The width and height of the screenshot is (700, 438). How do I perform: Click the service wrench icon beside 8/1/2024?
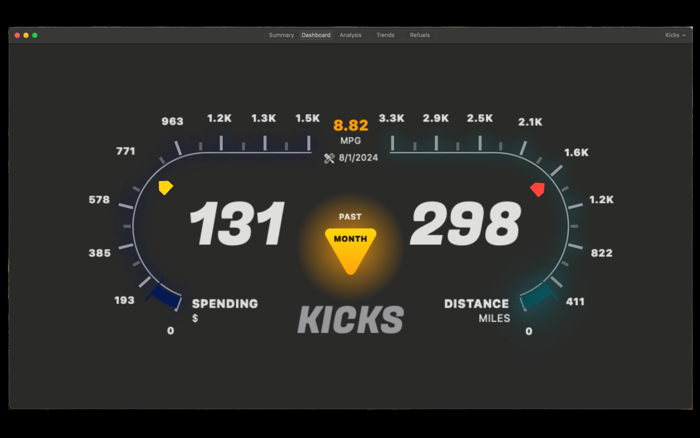pos(329,158)
